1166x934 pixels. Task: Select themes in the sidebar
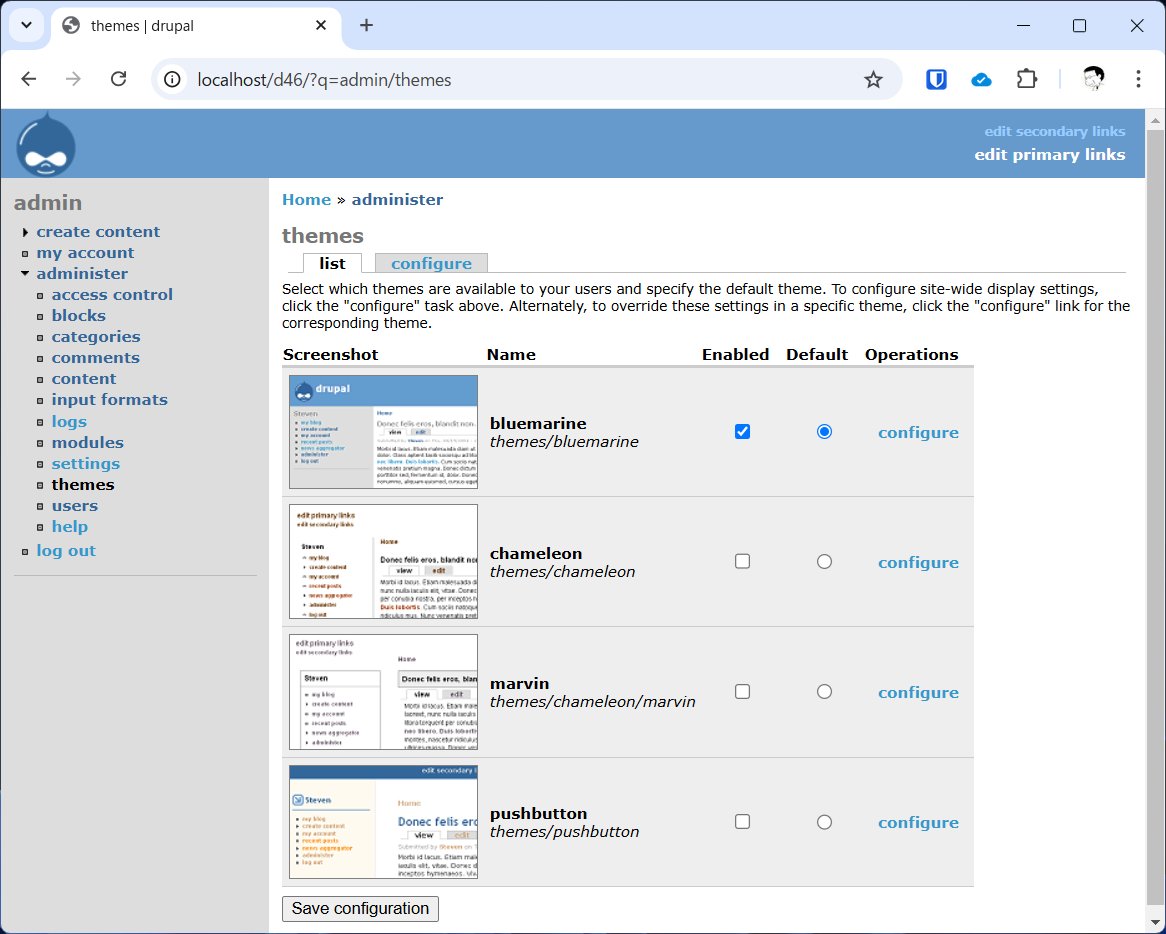pos(83,484)
